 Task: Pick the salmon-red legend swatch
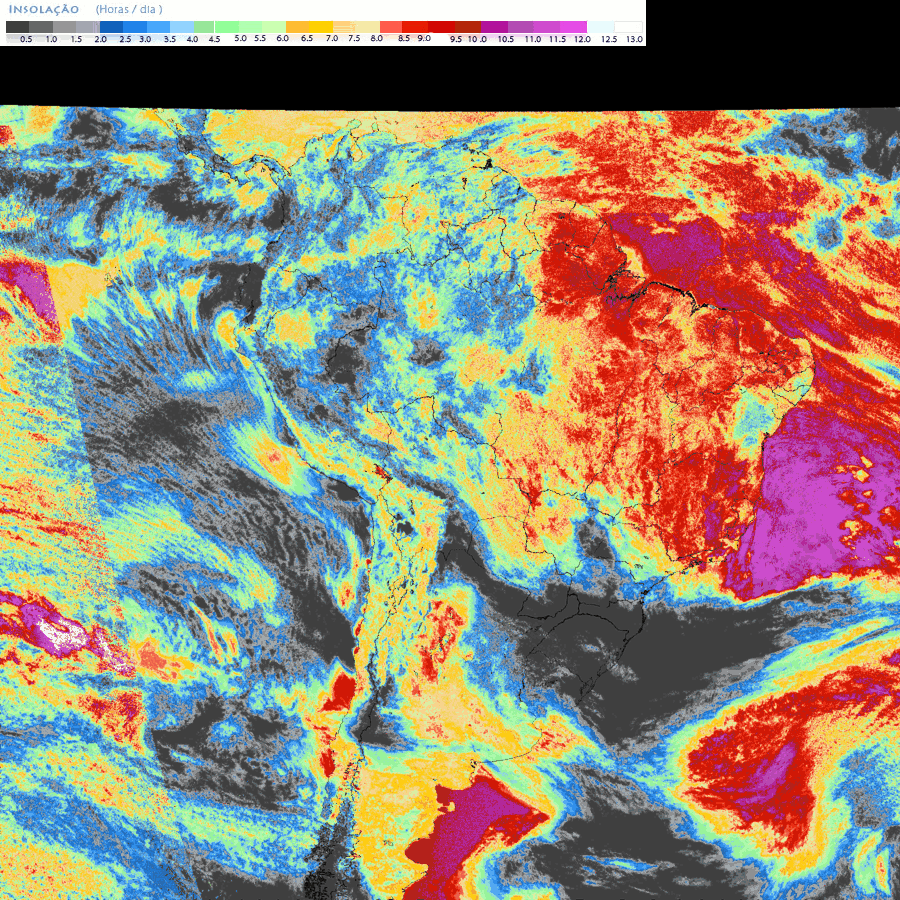pos(391,27)
